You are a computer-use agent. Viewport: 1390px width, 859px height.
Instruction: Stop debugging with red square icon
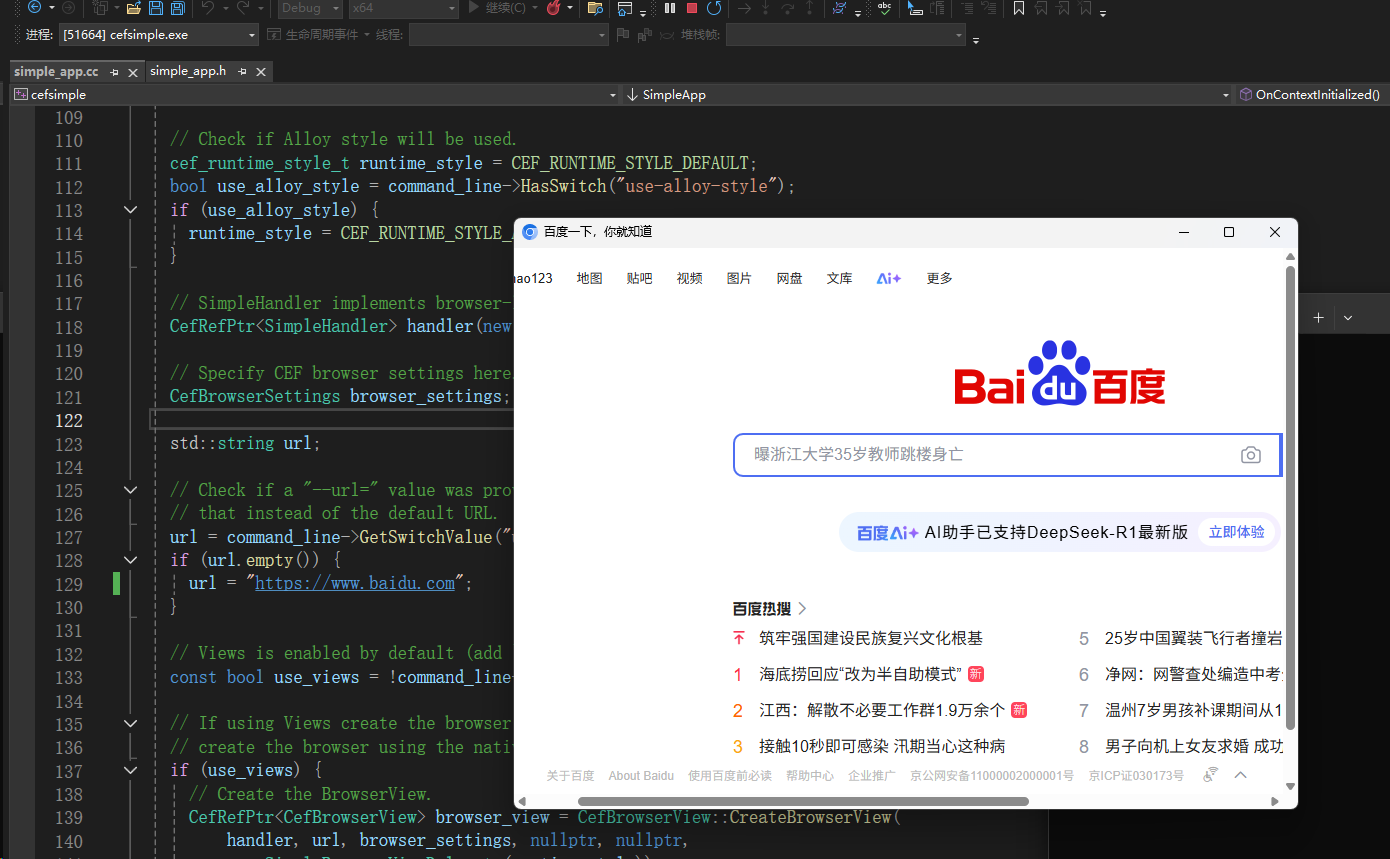coord(692,8)
